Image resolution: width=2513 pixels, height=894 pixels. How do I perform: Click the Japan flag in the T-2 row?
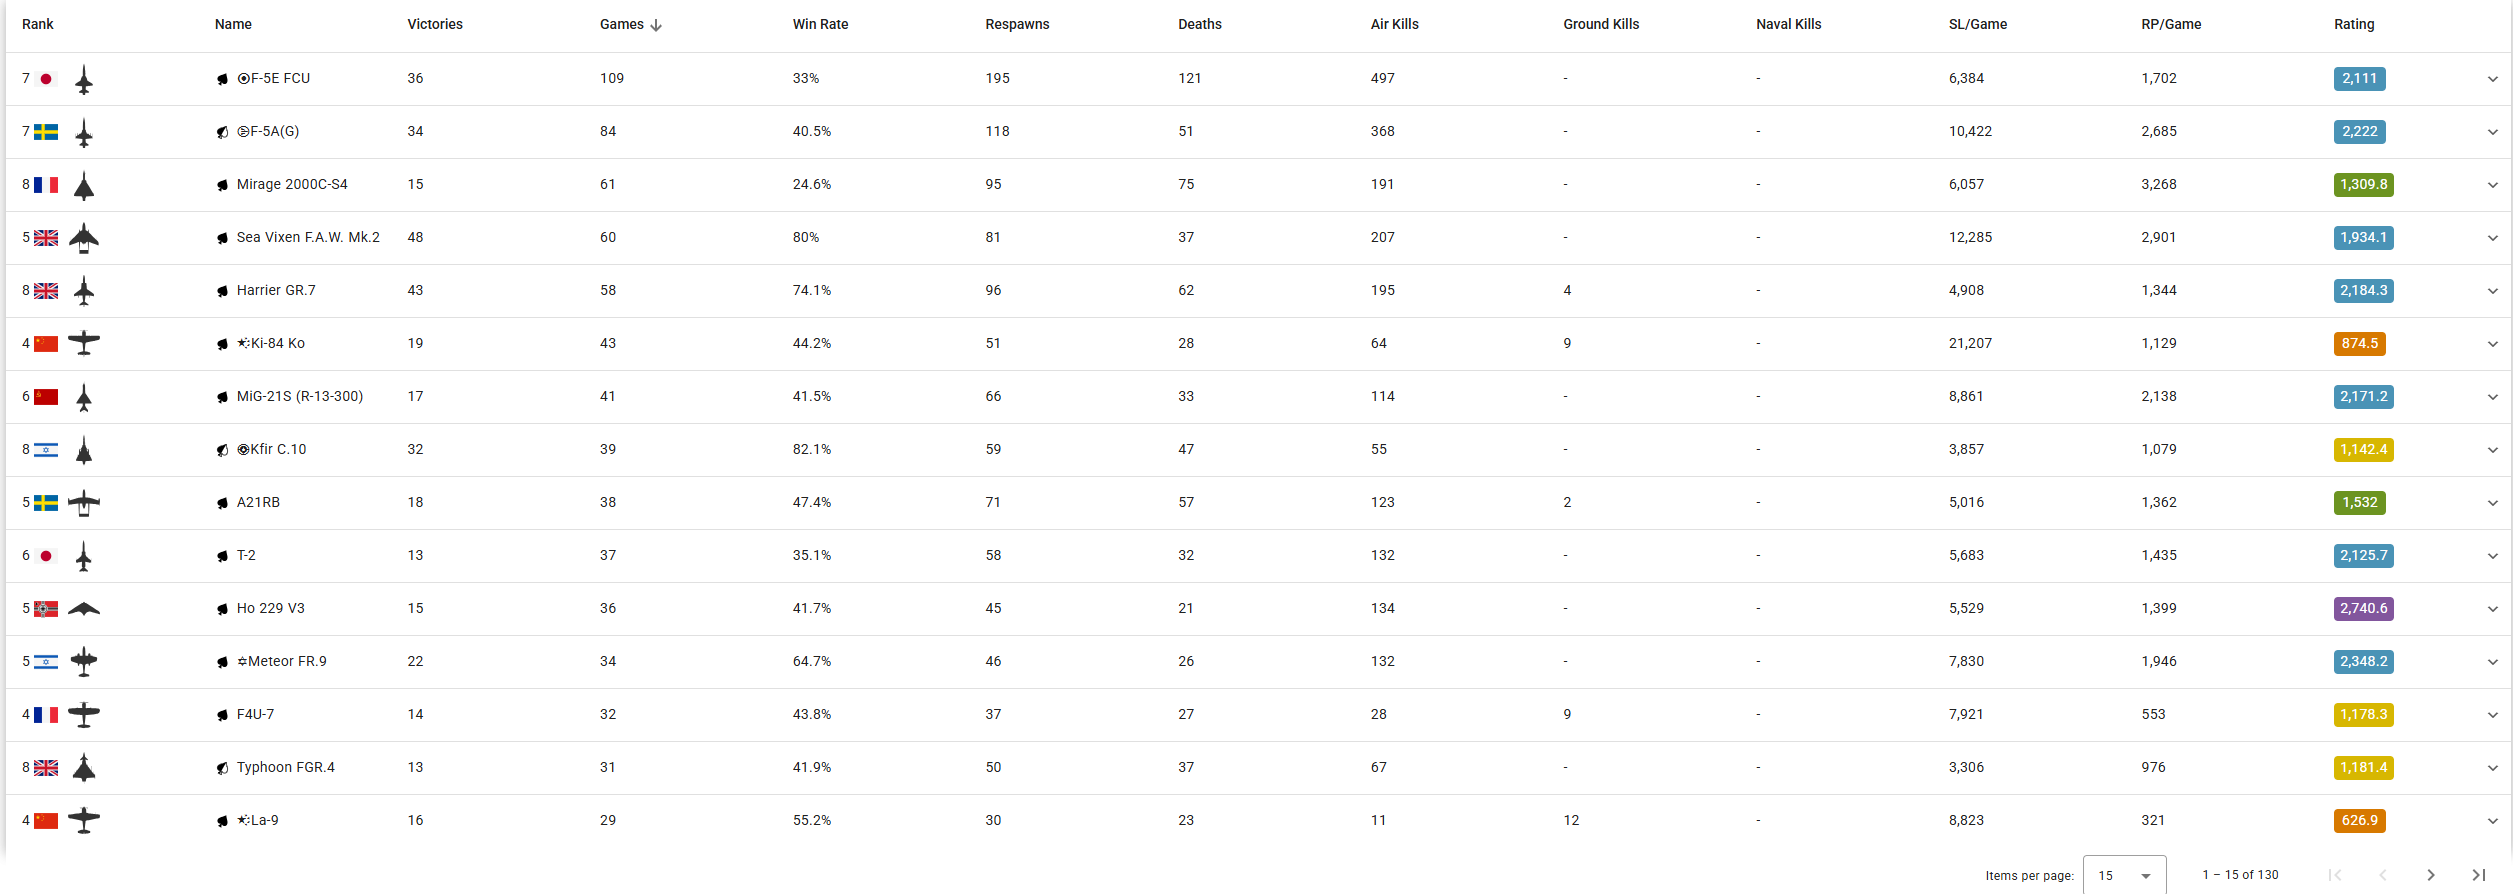click(46, 556)
